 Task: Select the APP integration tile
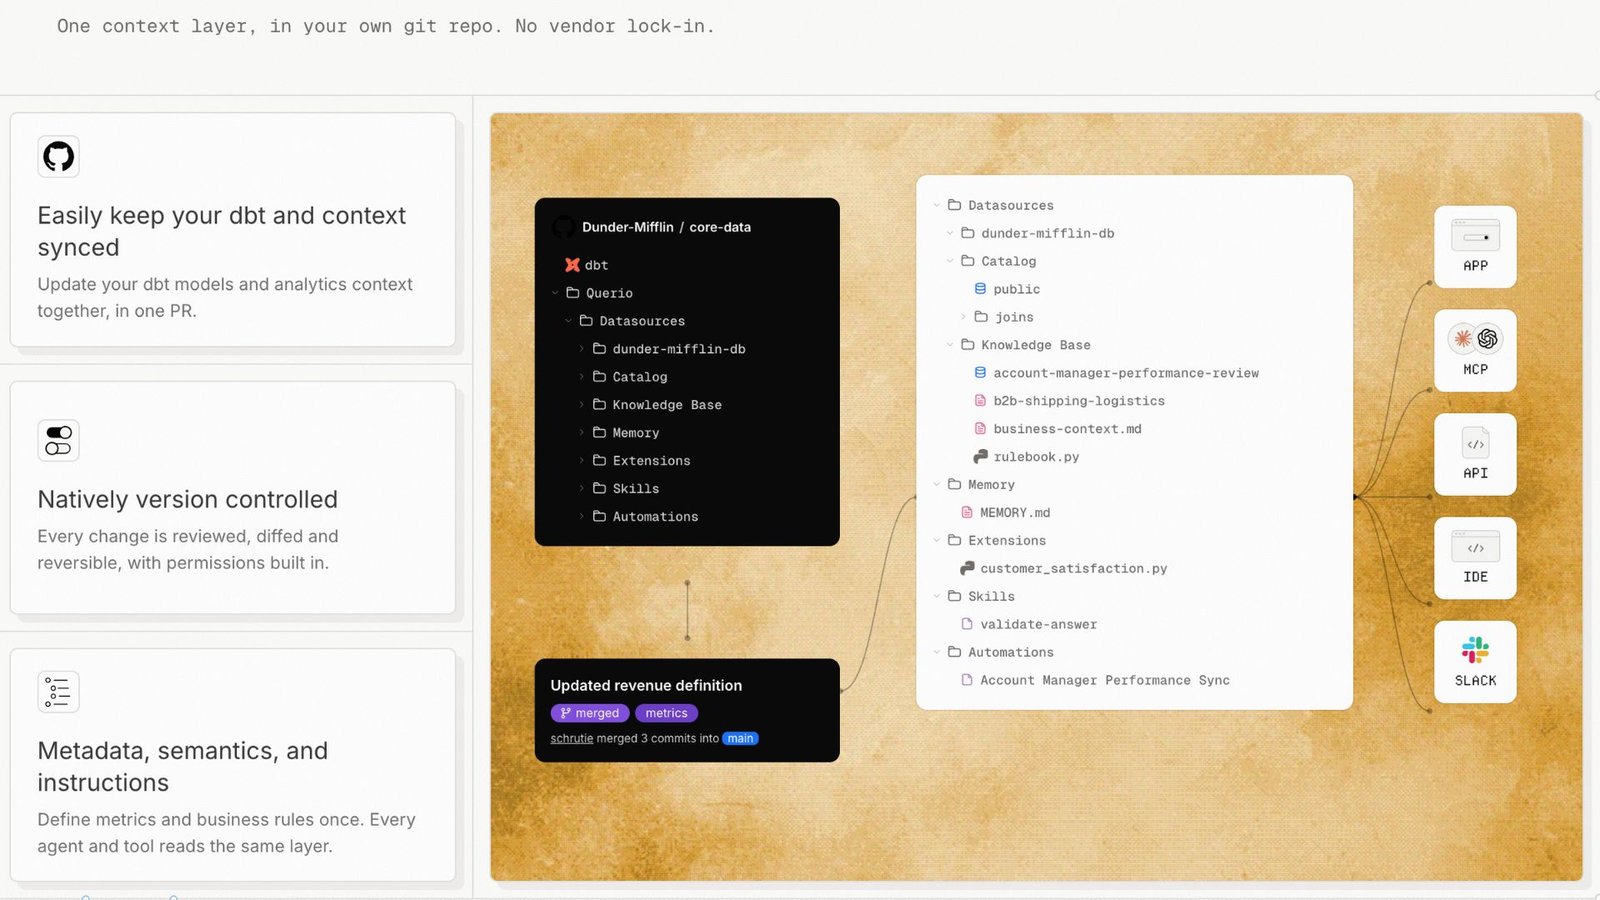point(1475,247)
